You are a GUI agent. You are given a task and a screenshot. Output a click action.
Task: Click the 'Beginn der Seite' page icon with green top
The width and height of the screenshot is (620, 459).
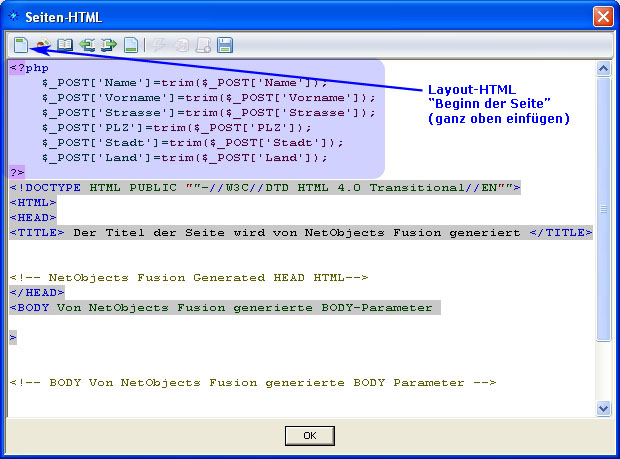21,45
